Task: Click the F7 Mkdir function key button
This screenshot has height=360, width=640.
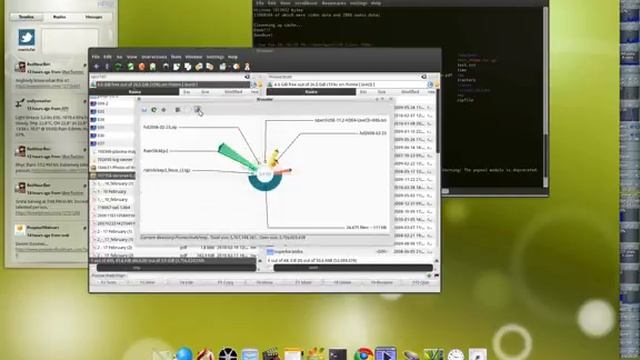Action: [303, 282]
